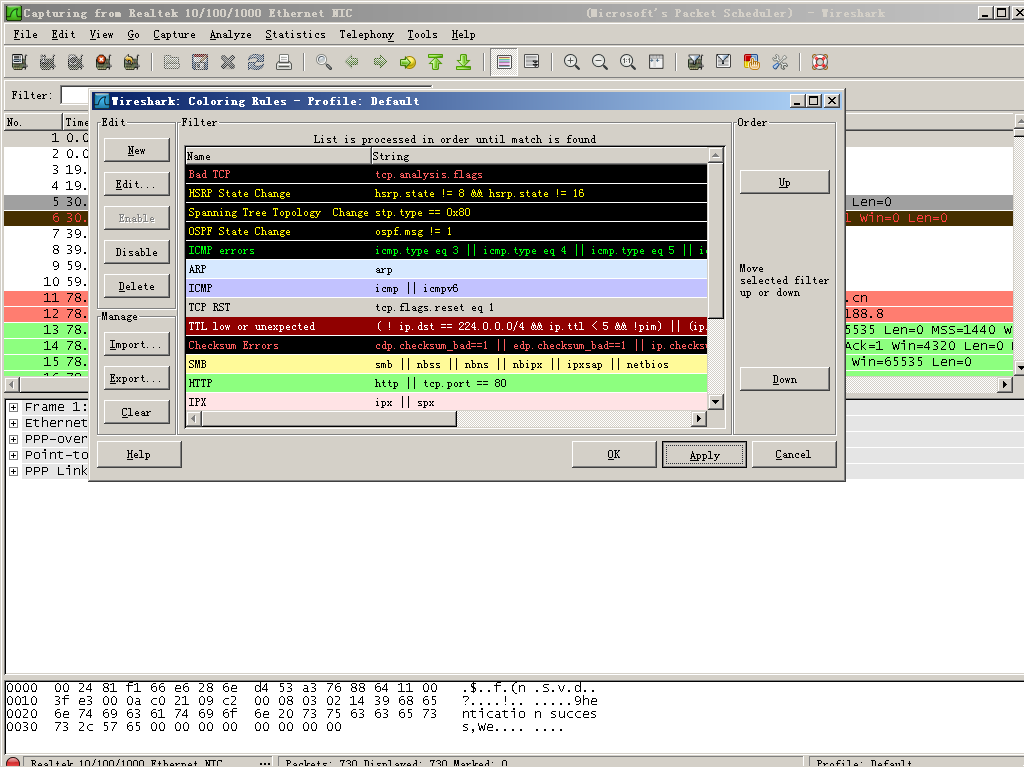This screenshot has height=768, width=1024.
Task: Select the SMB yellow coloring rule
Action: [447, 364]
